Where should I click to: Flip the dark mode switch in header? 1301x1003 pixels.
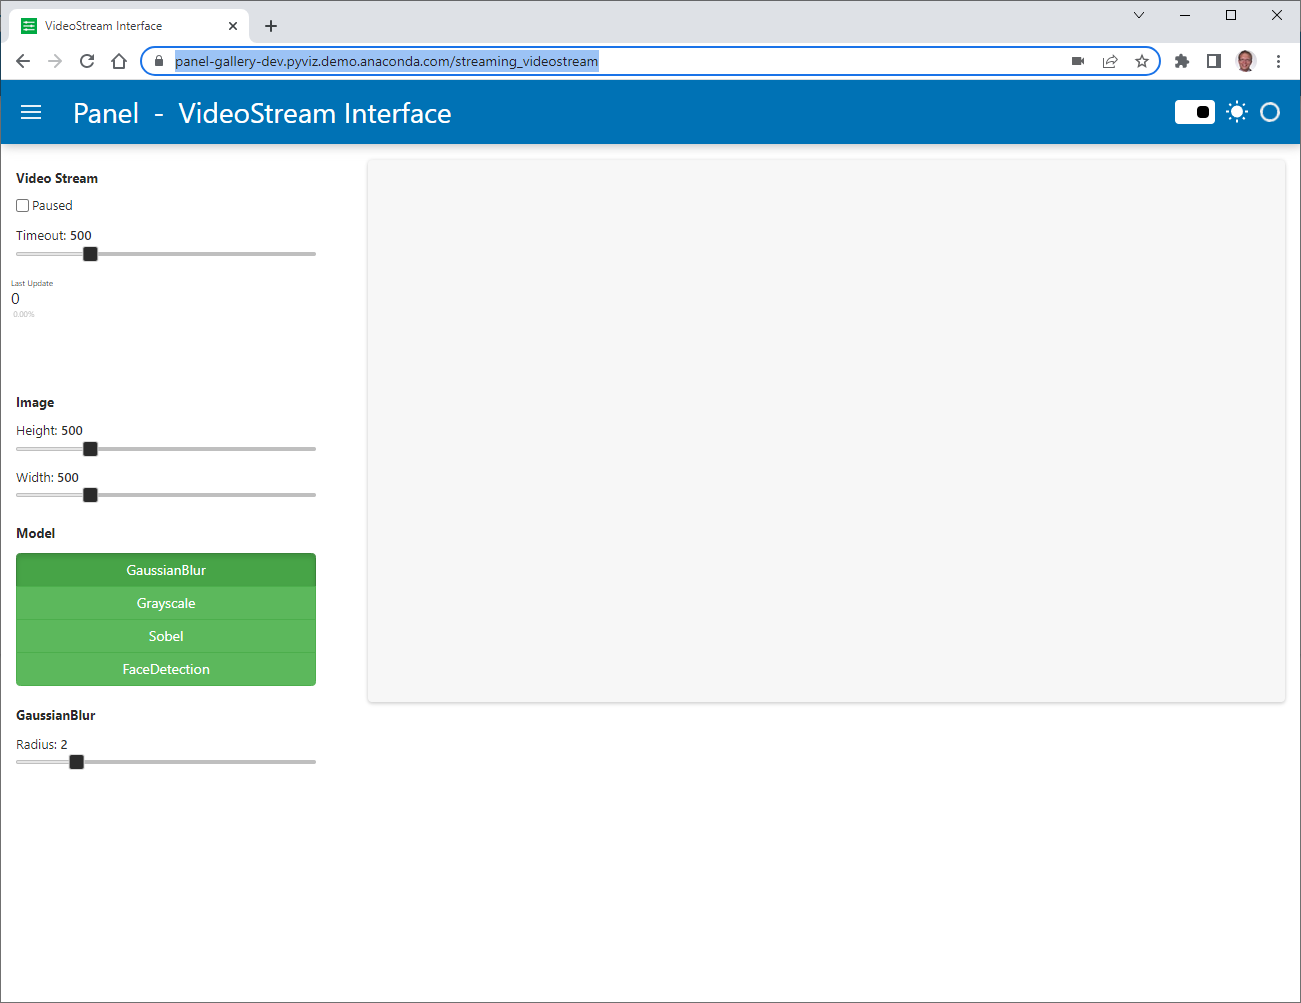pos(1194,112)
